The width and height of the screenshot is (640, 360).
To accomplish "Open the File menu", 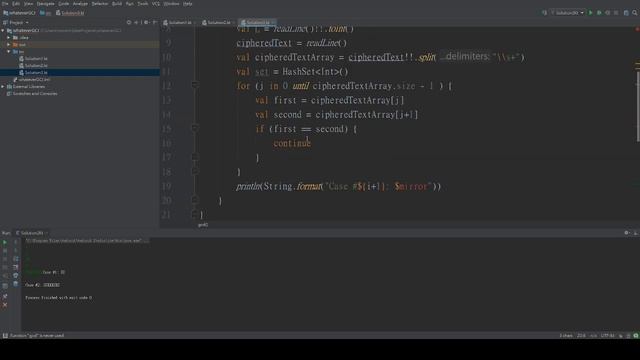I will [x=5, y=4].
